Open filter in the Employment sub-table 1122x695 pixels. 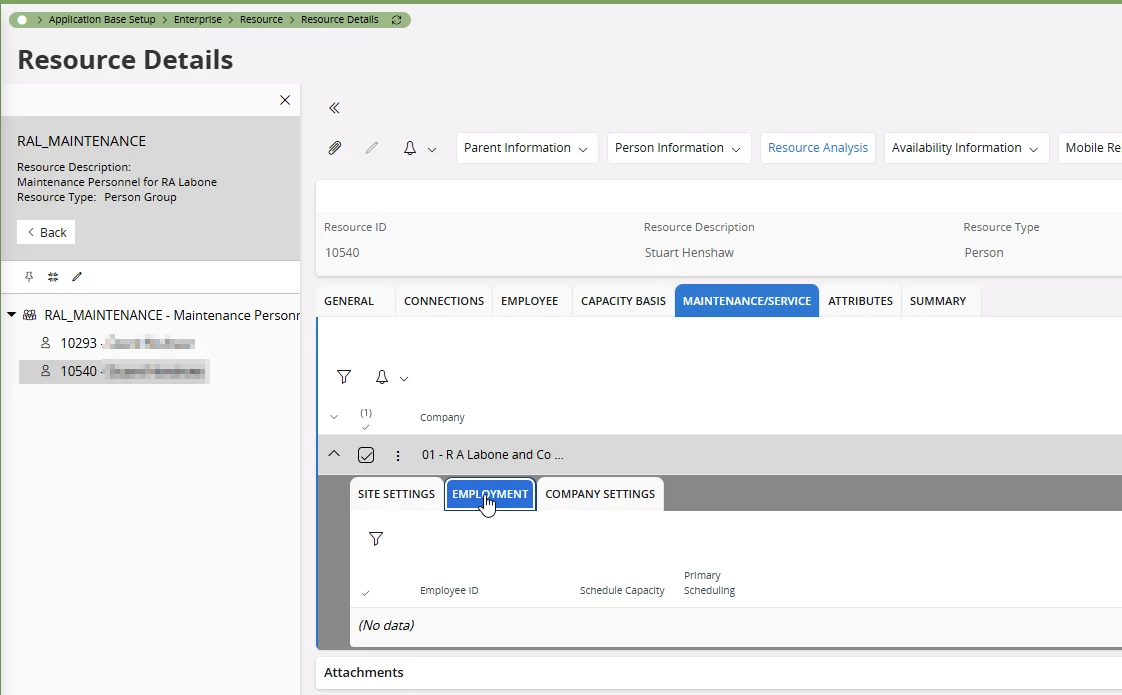point(376,539)
